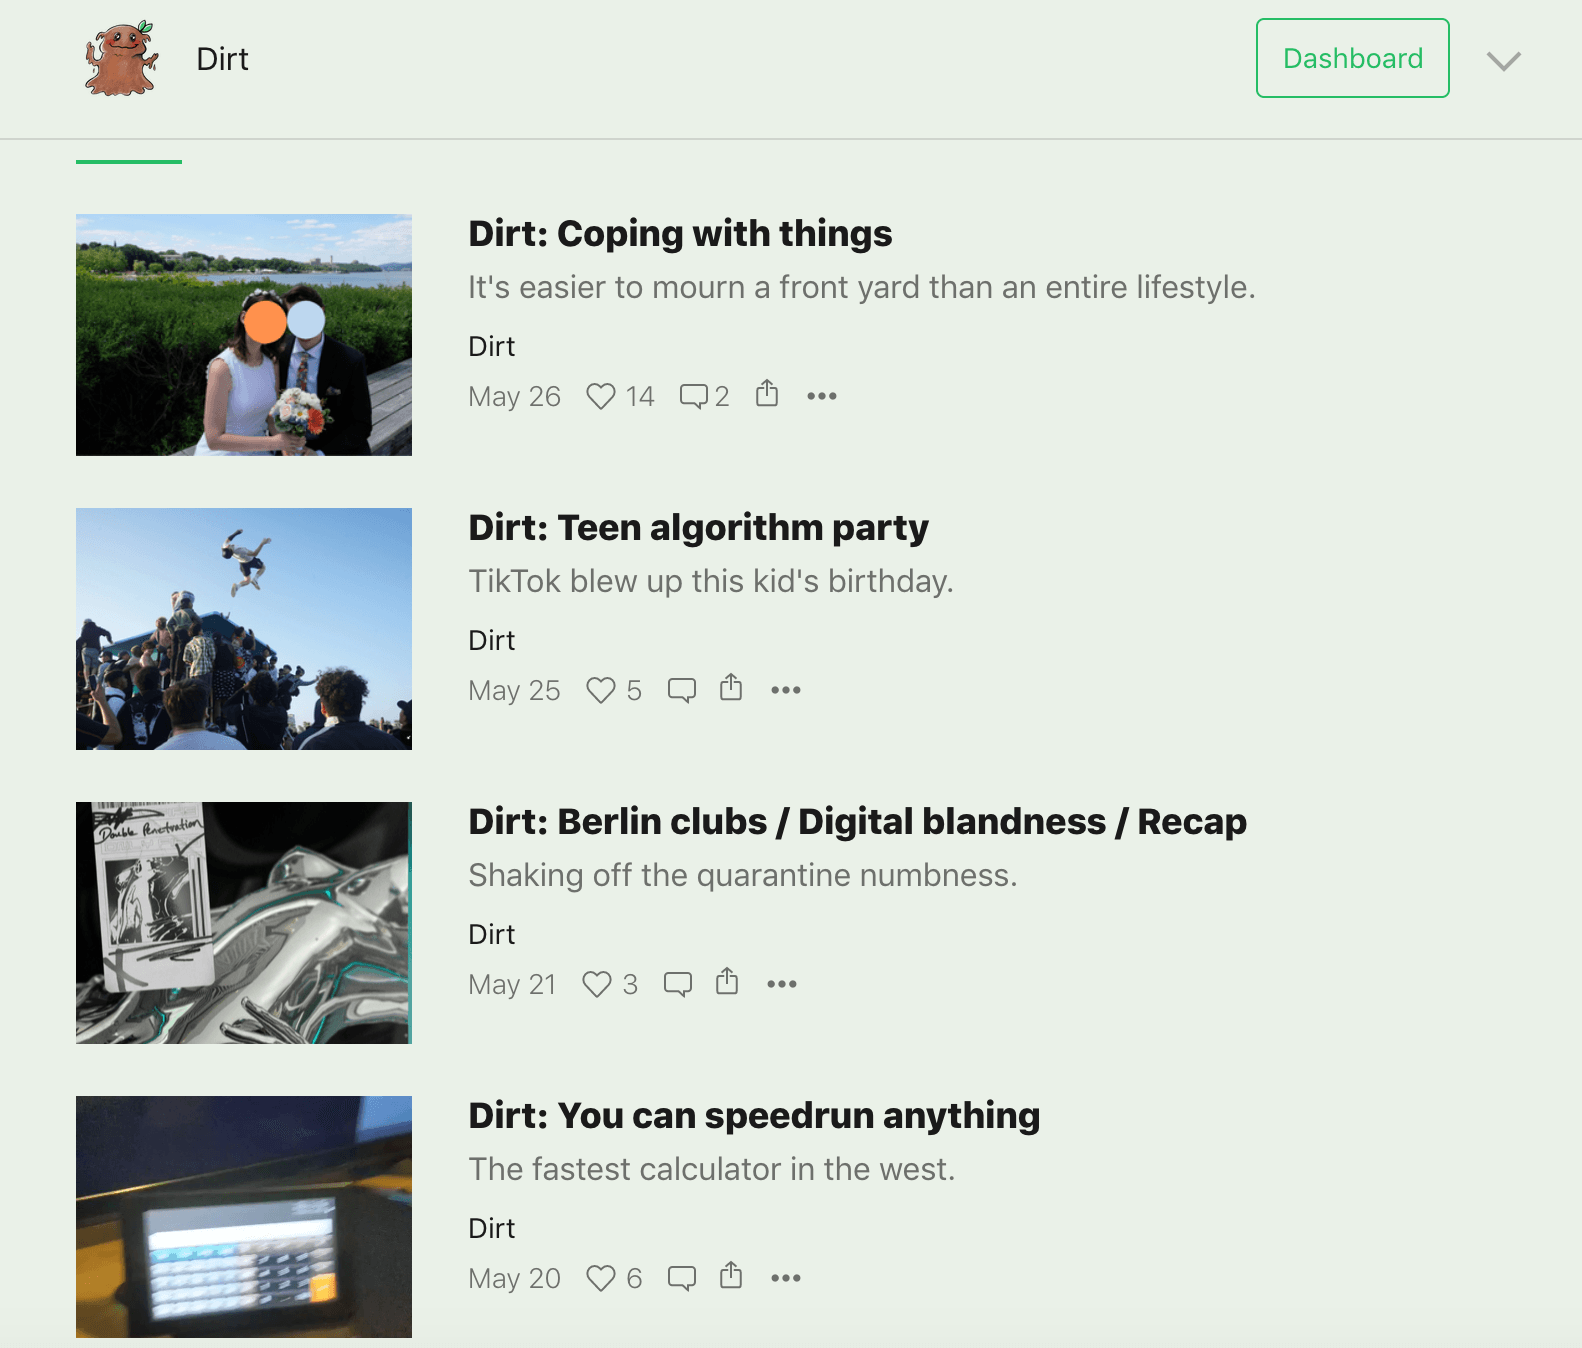Image resolution: width=1582 pixels, height=1348 pixels.
Task: Open more options for Berlin clubs post
Action: click(782, 984)
